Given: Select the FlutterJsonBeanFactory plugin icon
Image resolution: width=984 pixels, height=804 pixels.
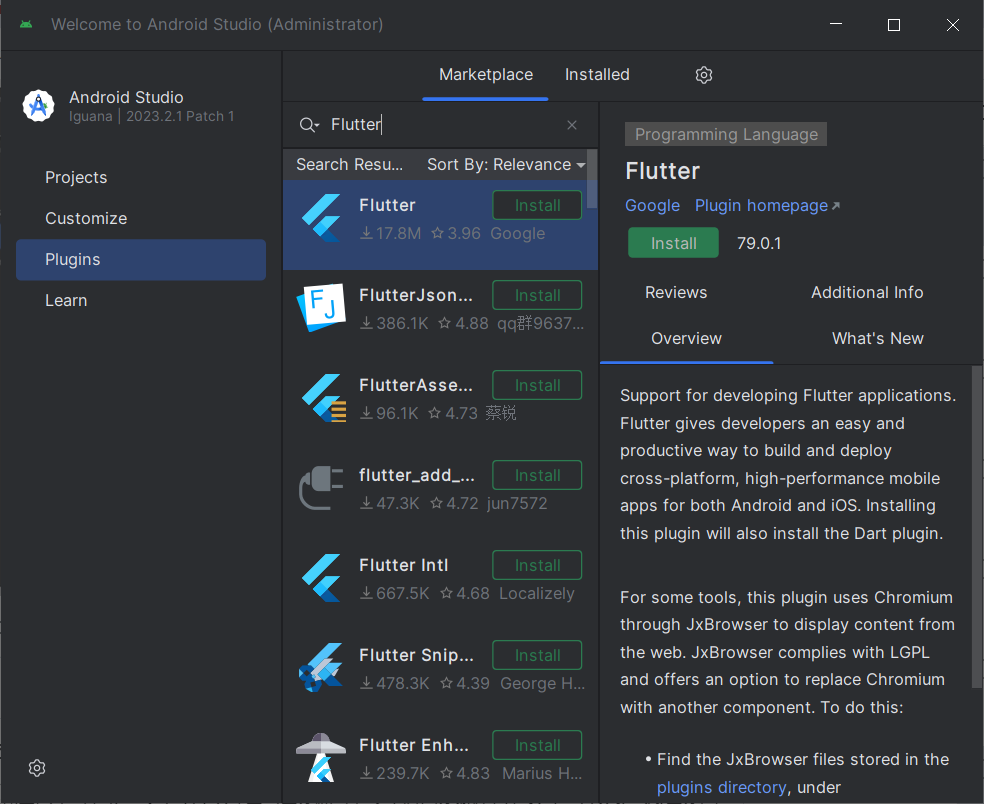Looking at the screenshot, I should click(322, 308).
